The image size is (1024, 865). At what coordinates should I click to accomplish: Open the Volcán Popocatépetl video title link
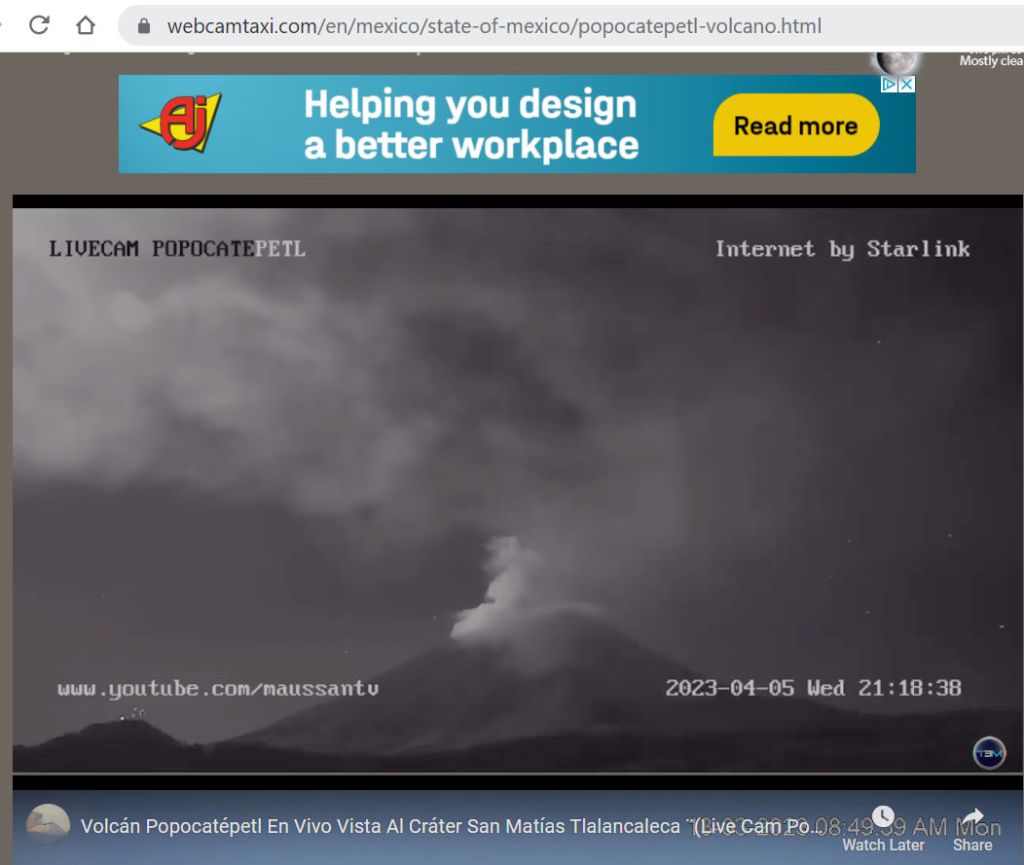(x=380, y=826)
